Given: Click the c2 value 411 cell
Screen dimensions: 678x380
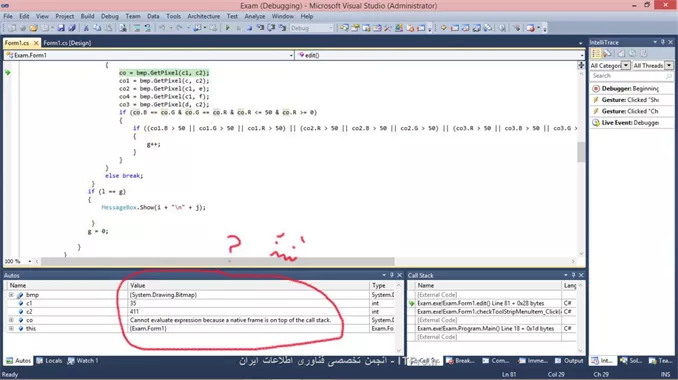Looking at the screenshot, I should tap(248, 312).
